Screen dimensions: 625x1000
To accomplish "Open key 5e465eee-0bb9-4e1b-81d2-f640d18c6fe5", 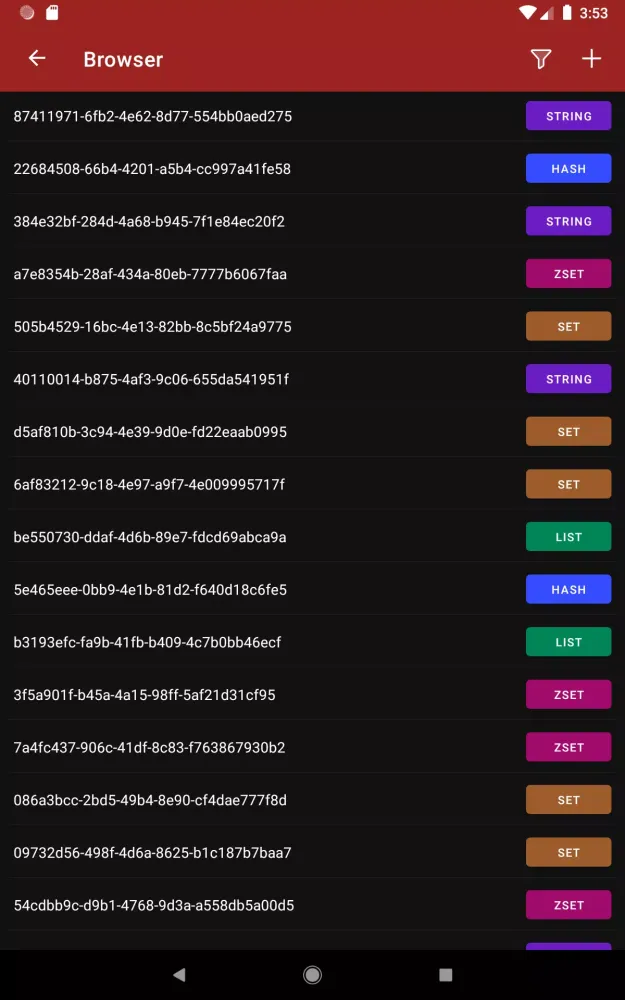I will (150, 590).
